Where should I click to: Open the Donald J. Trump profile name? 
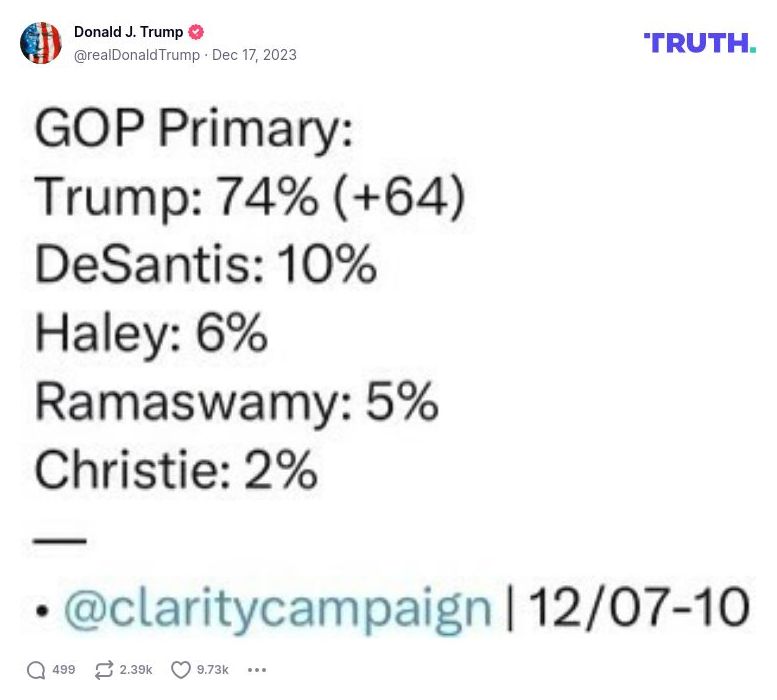click(128, 32)
